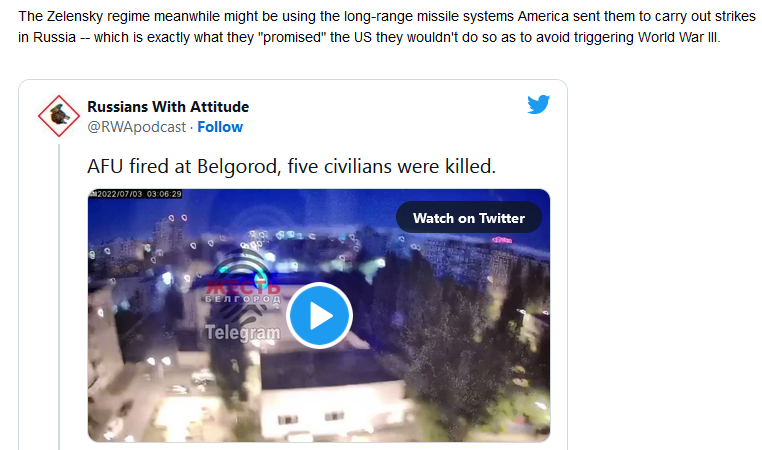Image resolution: width=762 pixels, height=450 pixels.
Task: Click the white building in video frame
Action: point(335,408)
